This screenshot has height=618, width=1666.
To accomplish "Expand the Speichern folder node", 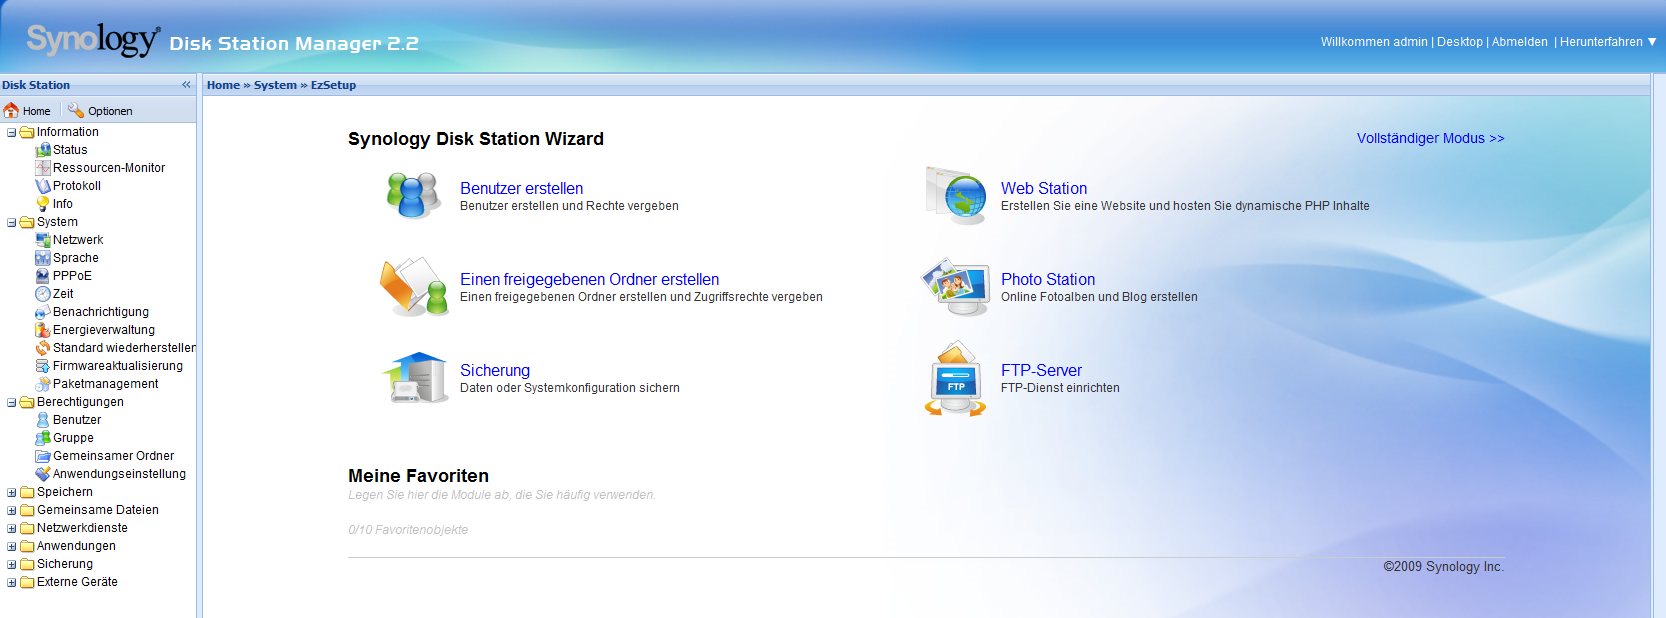I will pyautogui.click(x=12, y=492).
